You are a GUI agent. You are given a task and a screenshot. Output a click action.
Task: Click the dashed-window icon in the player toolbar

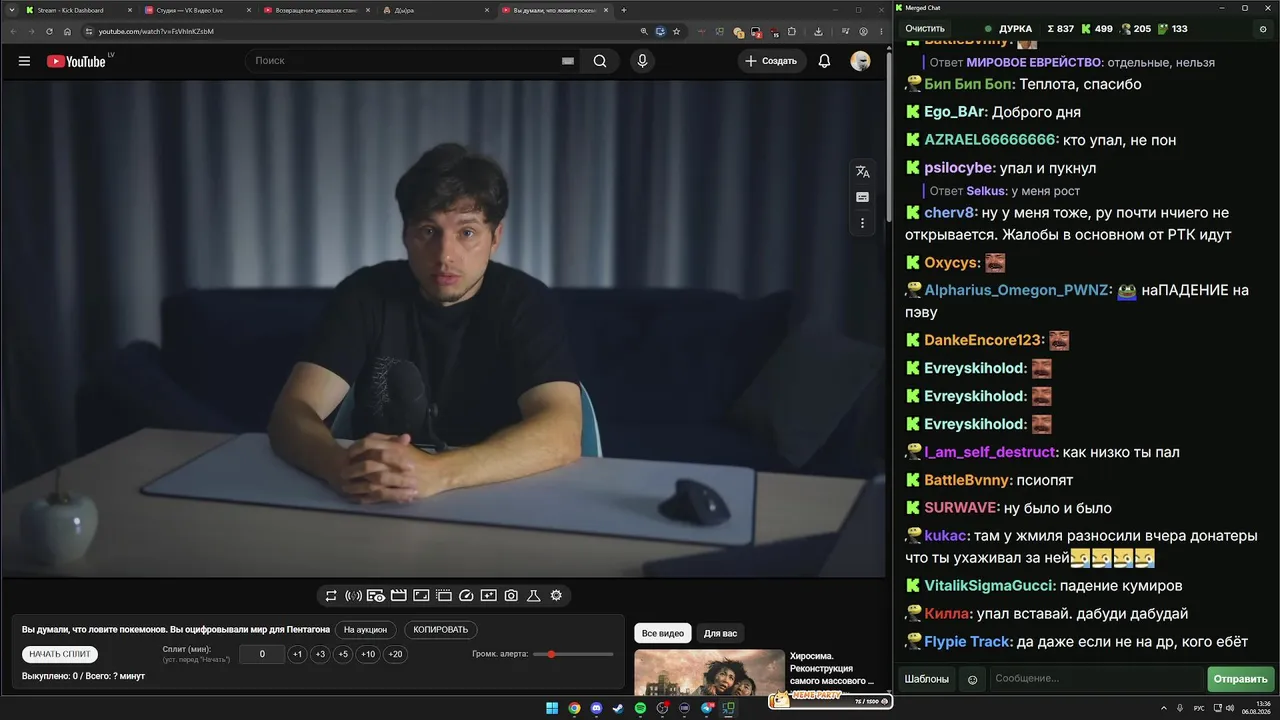[444, 595]
